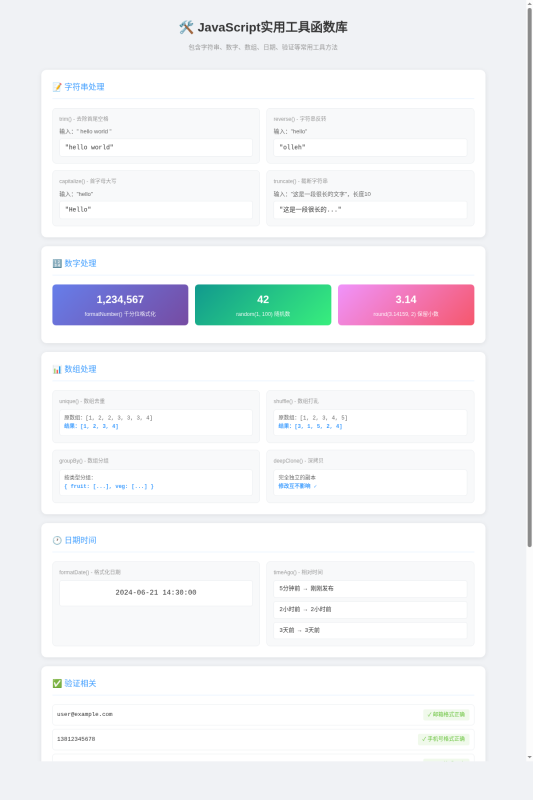Click the 3天前 → 3天前 row

point(370,631)
